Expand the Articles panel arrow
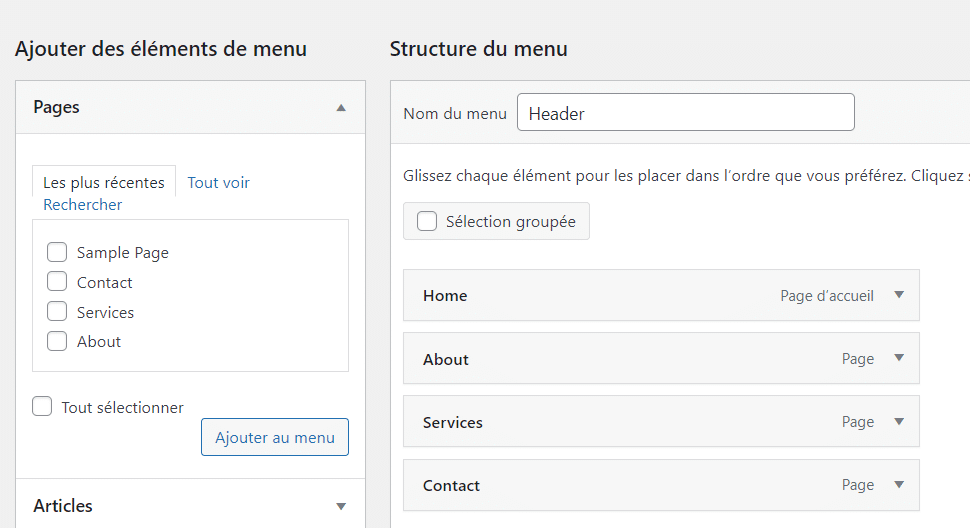Screen dimensions: 970x528 341,506
